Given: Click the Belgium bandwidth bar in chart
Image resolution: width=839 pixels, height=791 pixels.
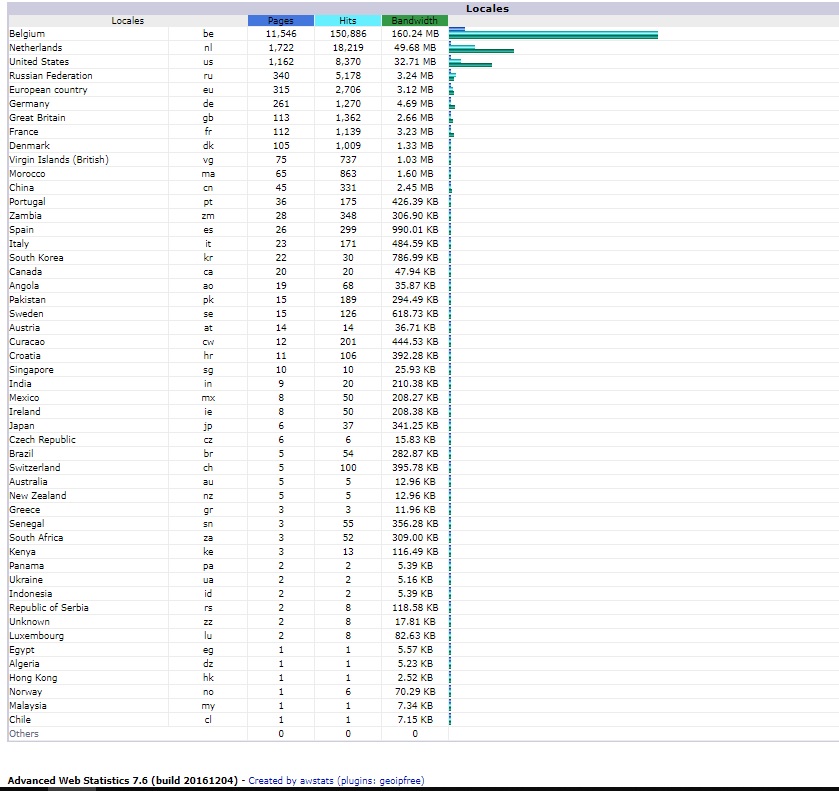Looking at the screenshot, I should tap(553, 35).
